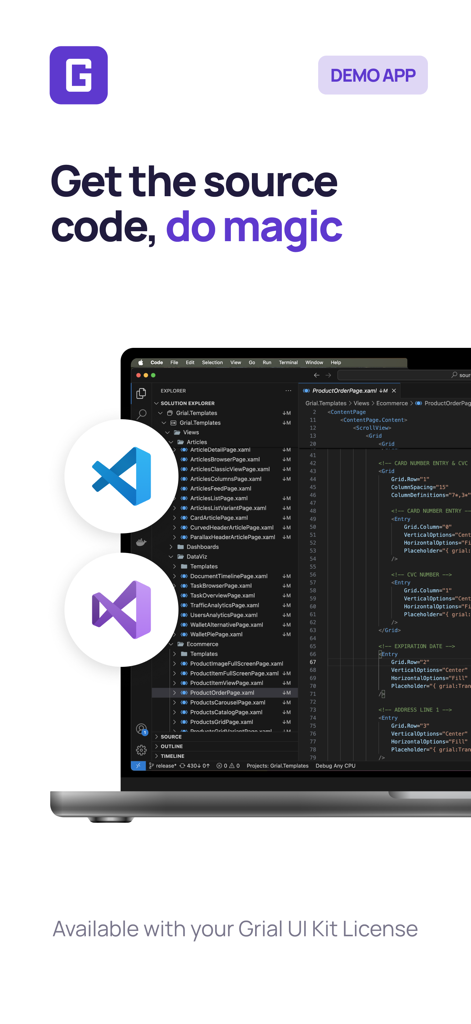Open Explorer more actions ellipsis
471x1024 pixels.
[288, 391]
